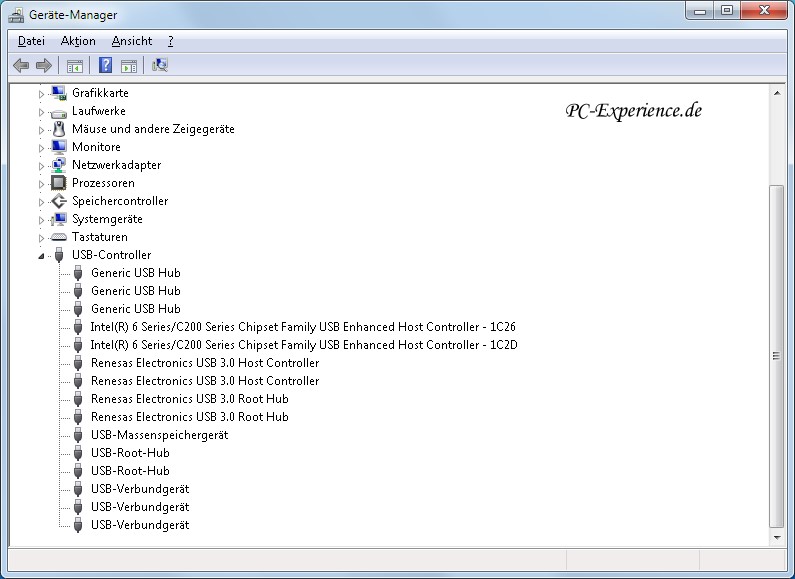The width and height of the screenshot is (795, 579).
Task: Click the vertical scrollbar down arrow
Action: [776, 537]
